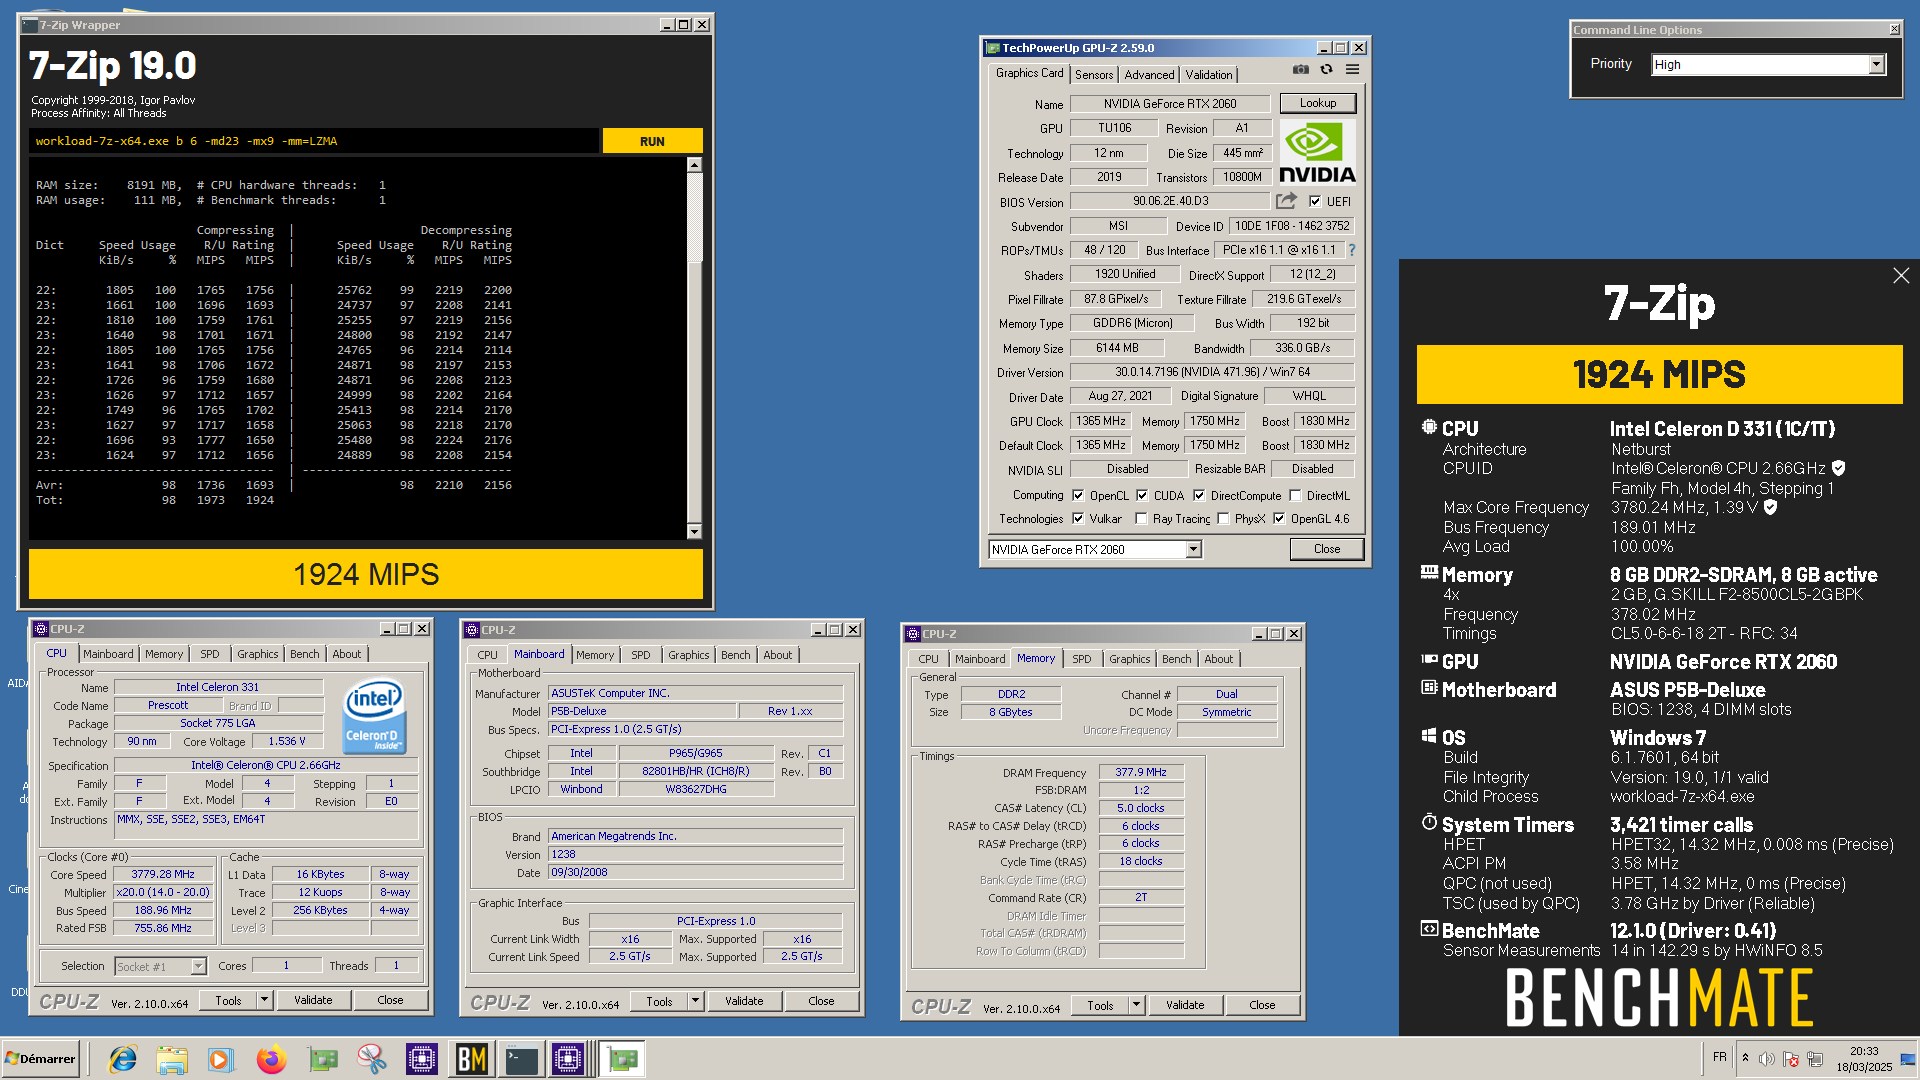Click Validate in the CPU tab CPU-Z window
Image resolution: width=1920 pixels, height=1080 pixels.
tap(313, 1000)
